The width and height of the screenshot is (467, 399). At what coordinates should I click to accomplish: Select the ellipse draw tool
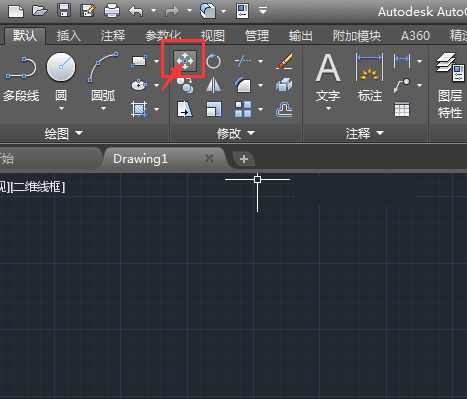[139, 85]
